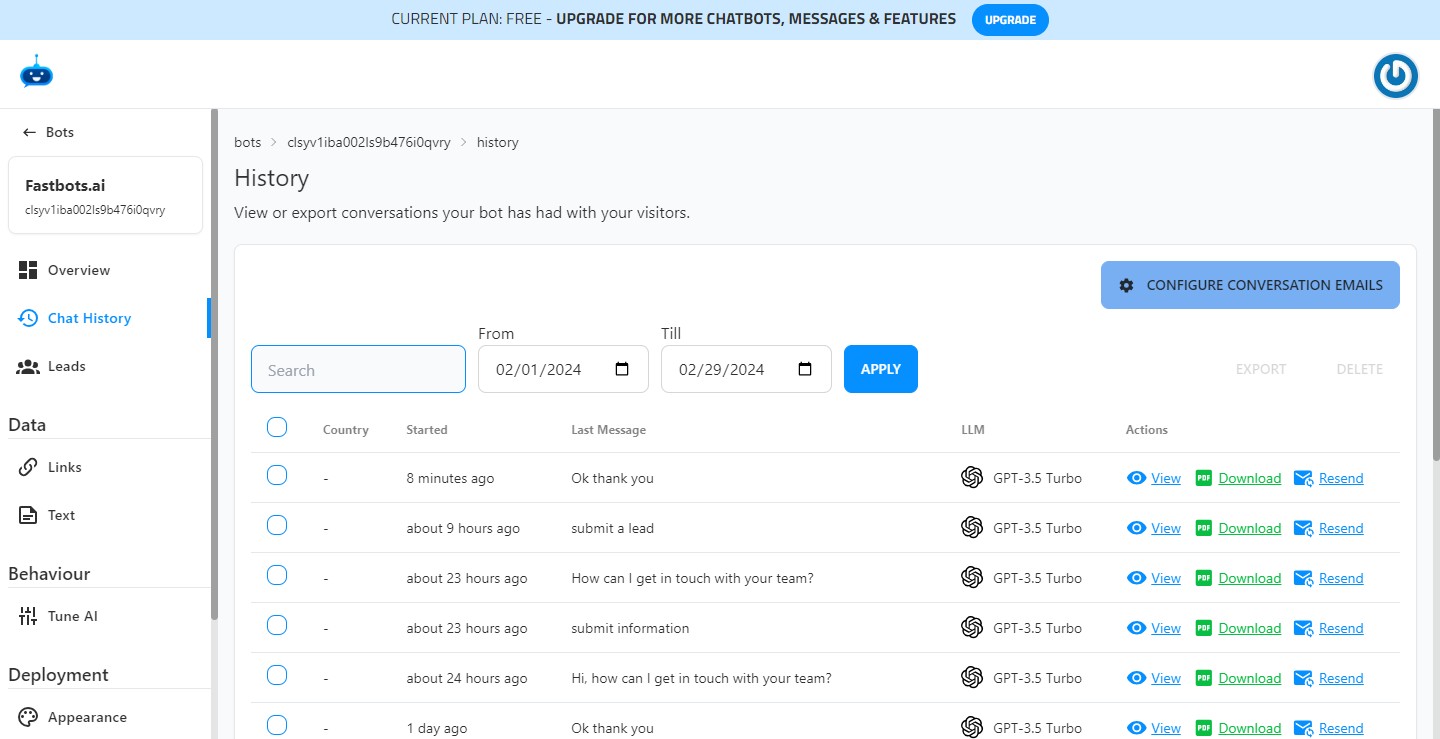This screenshot has height=739, width=1440.
Task: Toggle the select-all conversations checkbox
Action: click(x=277, y=426)
